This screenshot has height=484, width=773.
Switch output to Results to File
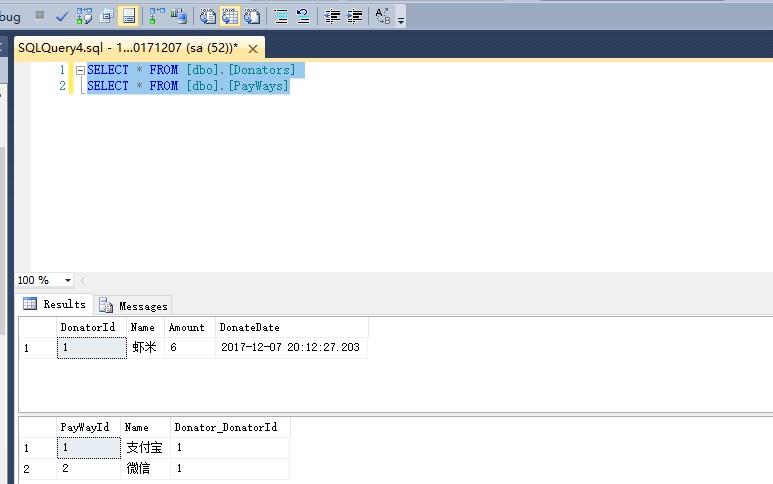[x=252, y=16]
